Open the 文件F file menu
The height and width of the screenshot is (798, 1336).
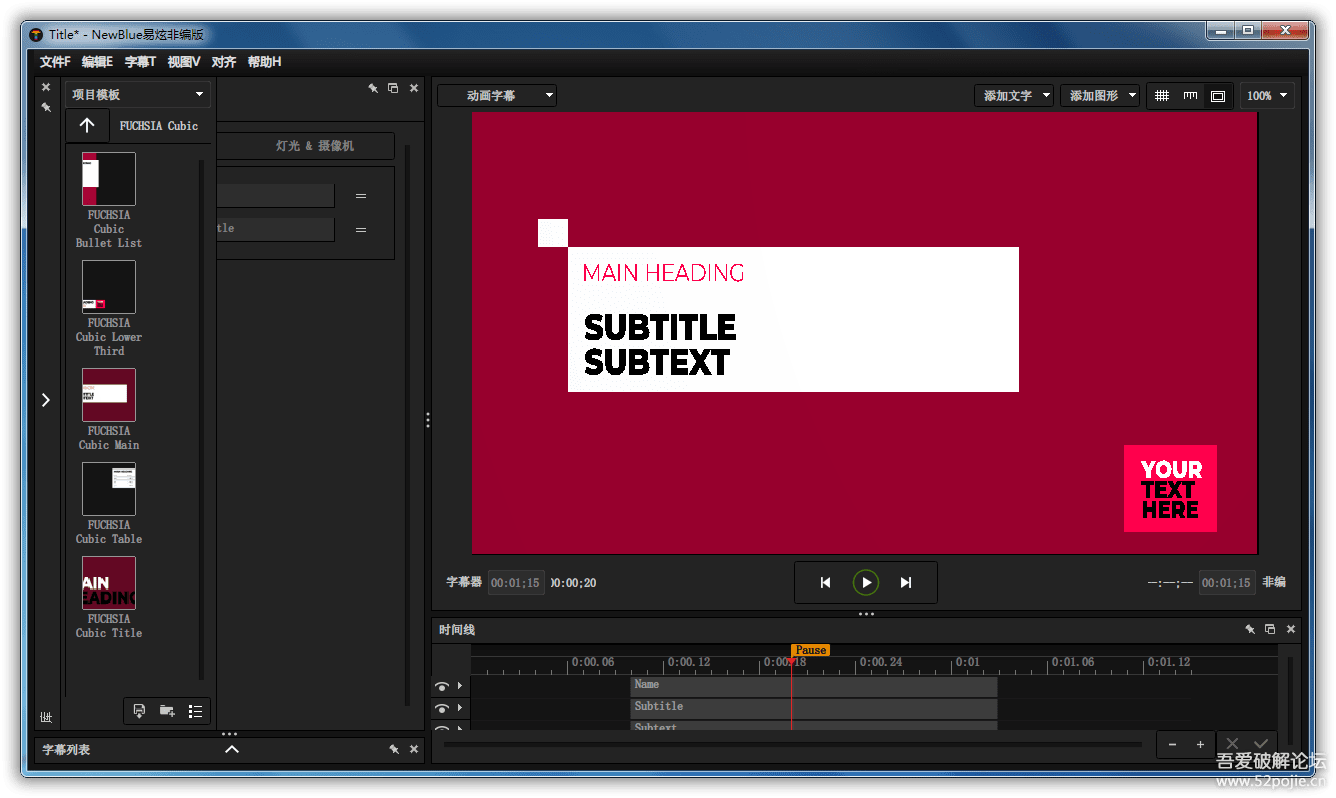(x=55, y=62)
